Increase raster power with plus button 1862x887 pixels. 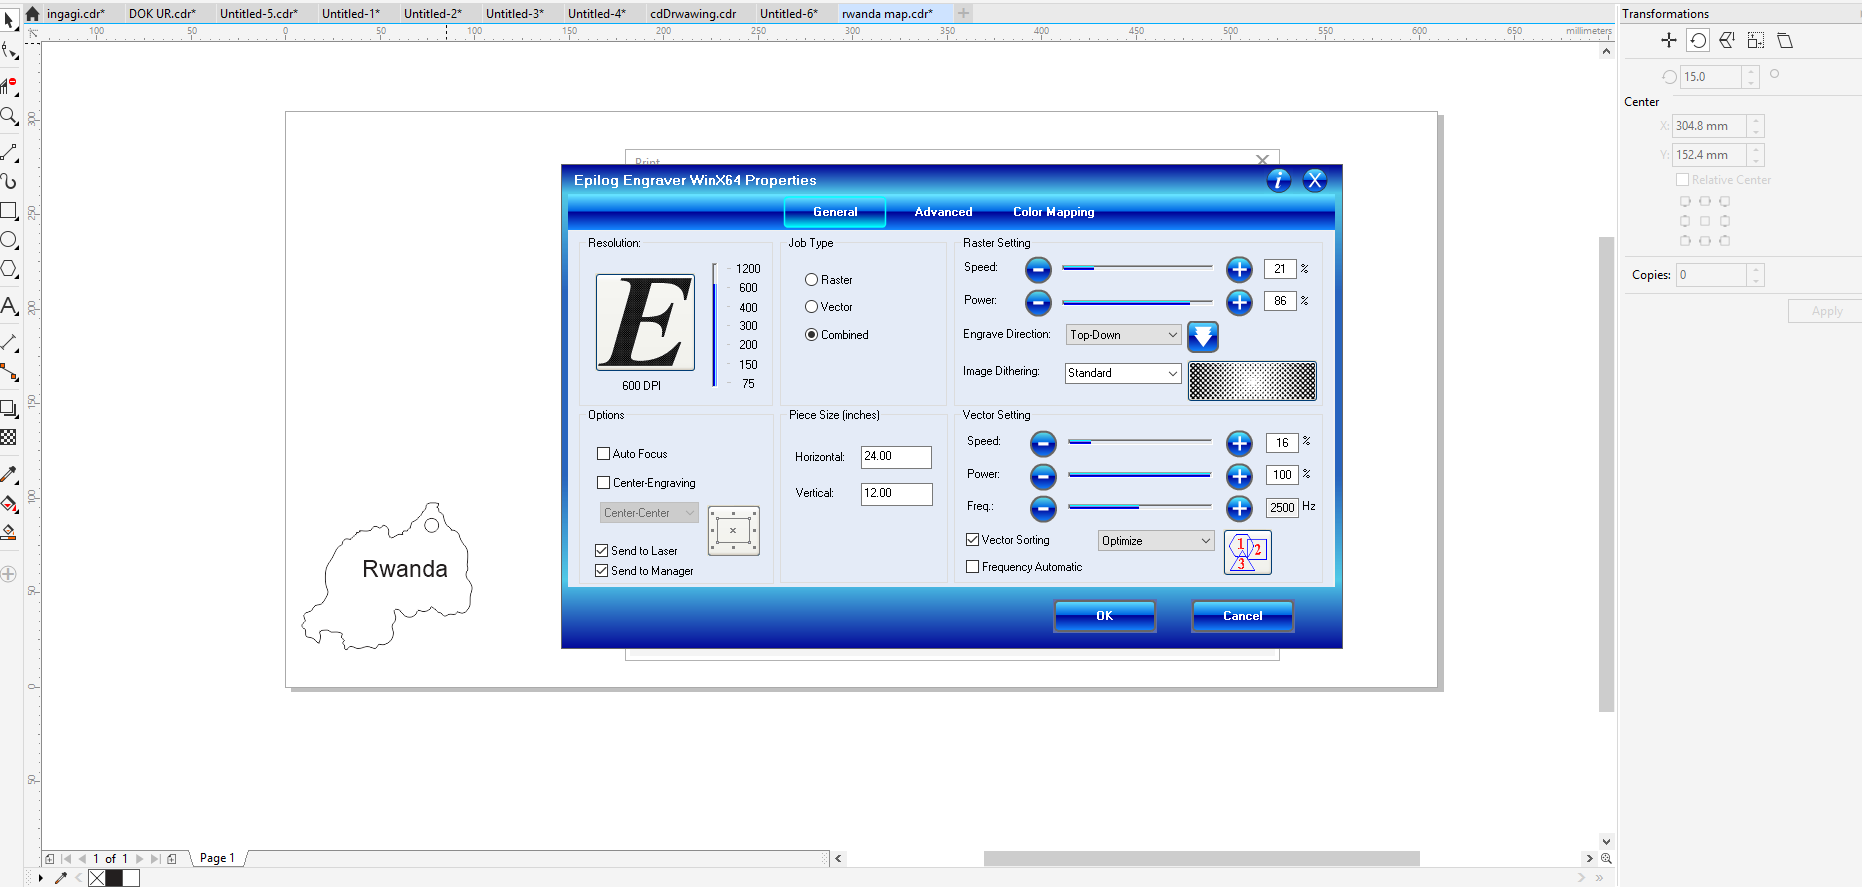click(x=1239, y=302)
